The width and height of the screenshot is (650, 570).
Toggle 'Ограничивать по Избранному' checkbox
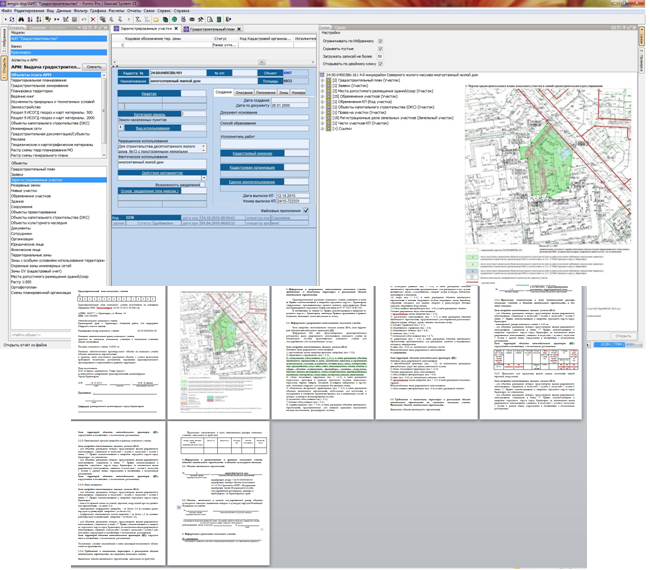click(380, 41)
